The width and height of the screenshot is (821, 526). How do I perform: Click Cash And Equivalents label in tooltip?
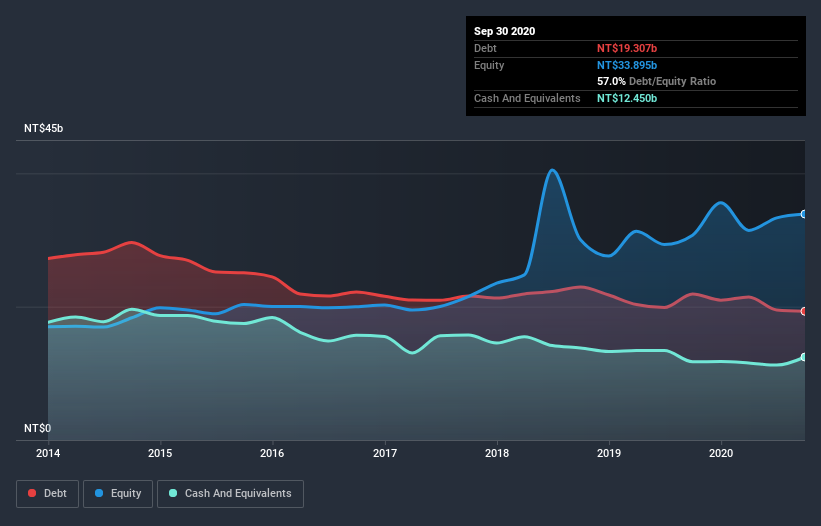click(x=527, y=98)
